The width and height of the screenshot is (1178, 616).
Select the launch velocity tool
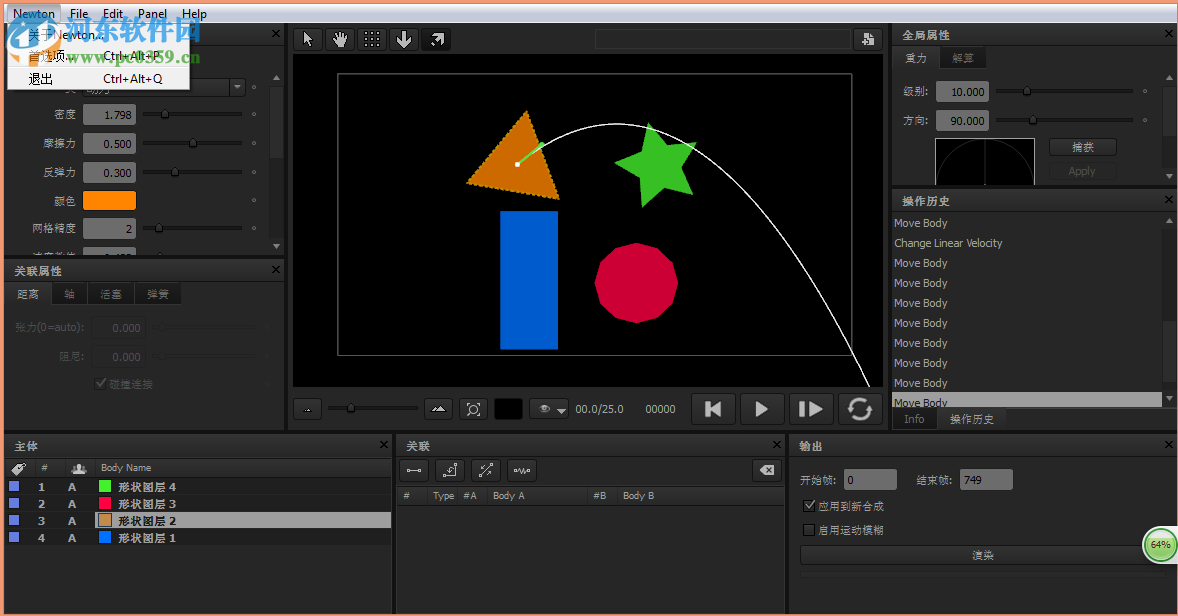436,39
